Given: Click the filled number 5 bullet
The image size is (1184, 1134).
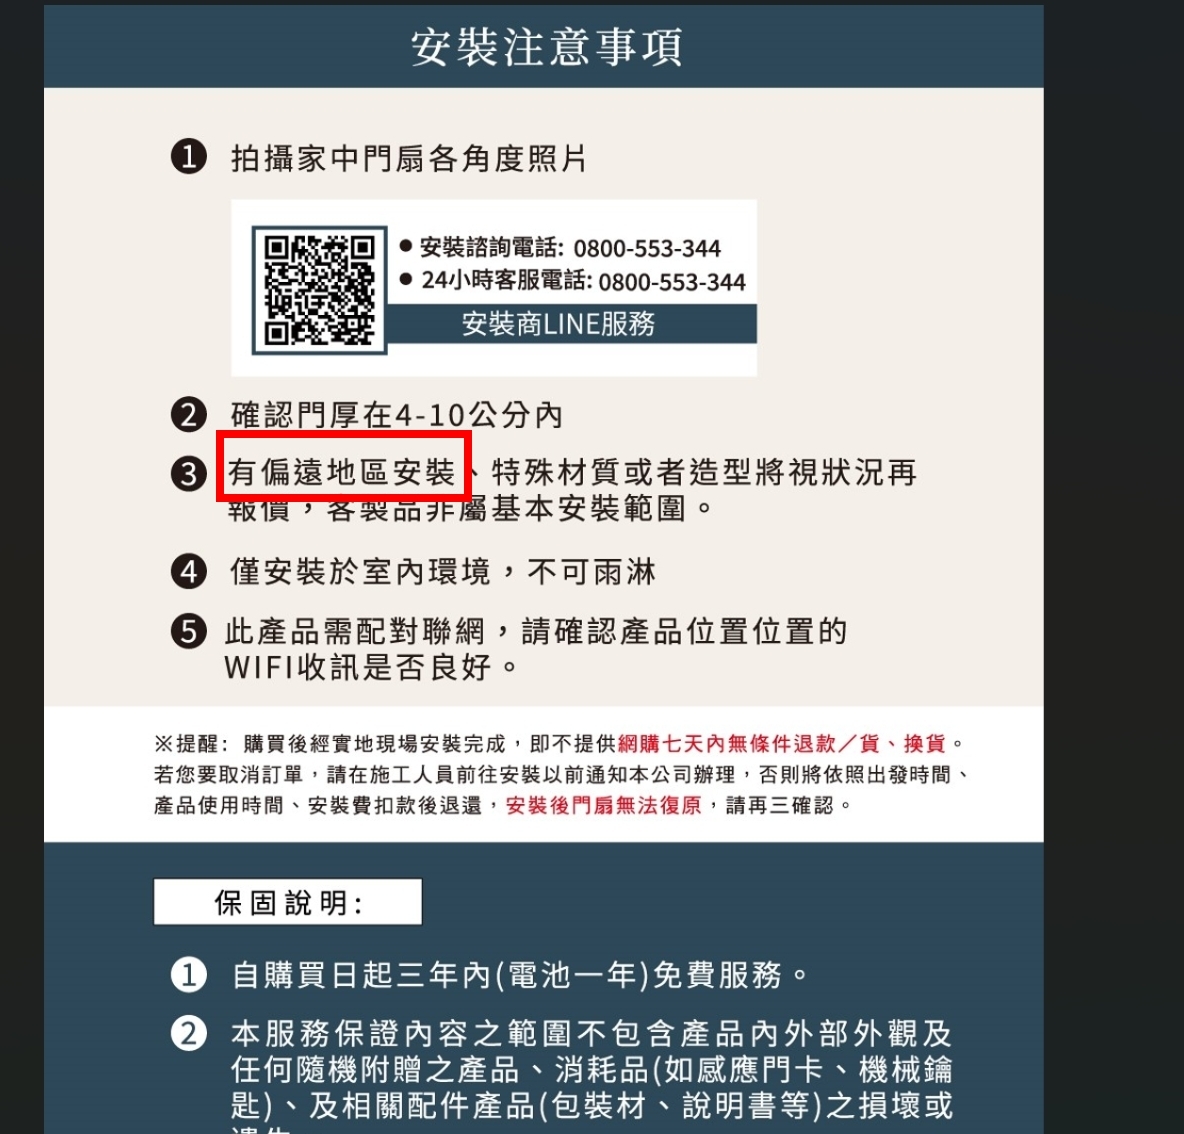Looking at the screenshot, I should coord(189,631).
